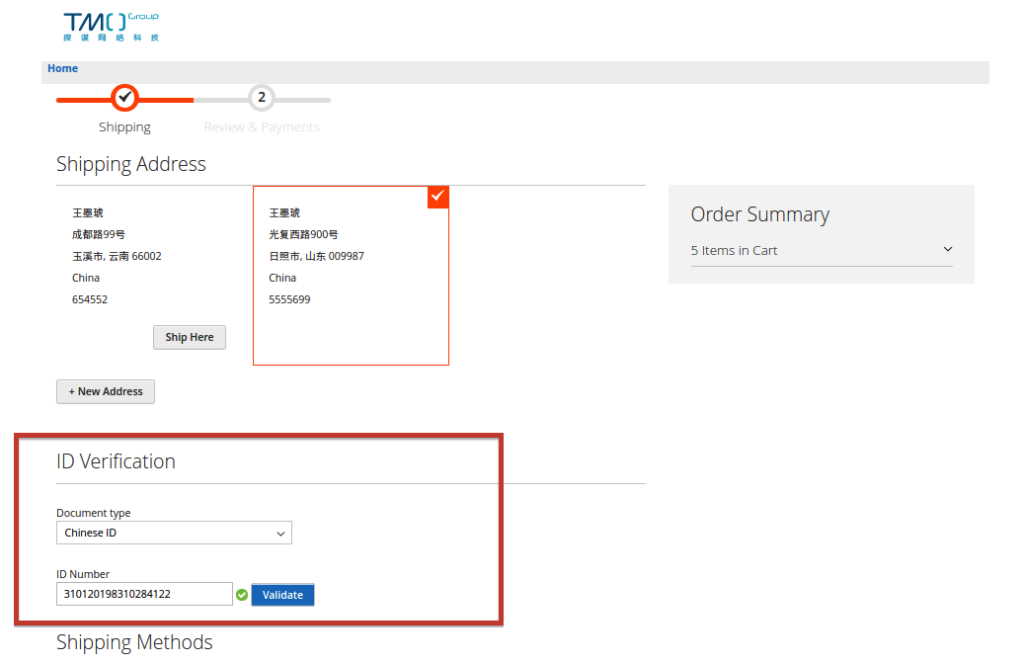Go to the Home breadcrumb link
Screen dimensions: 1024x664
click(x=63, y=68)
